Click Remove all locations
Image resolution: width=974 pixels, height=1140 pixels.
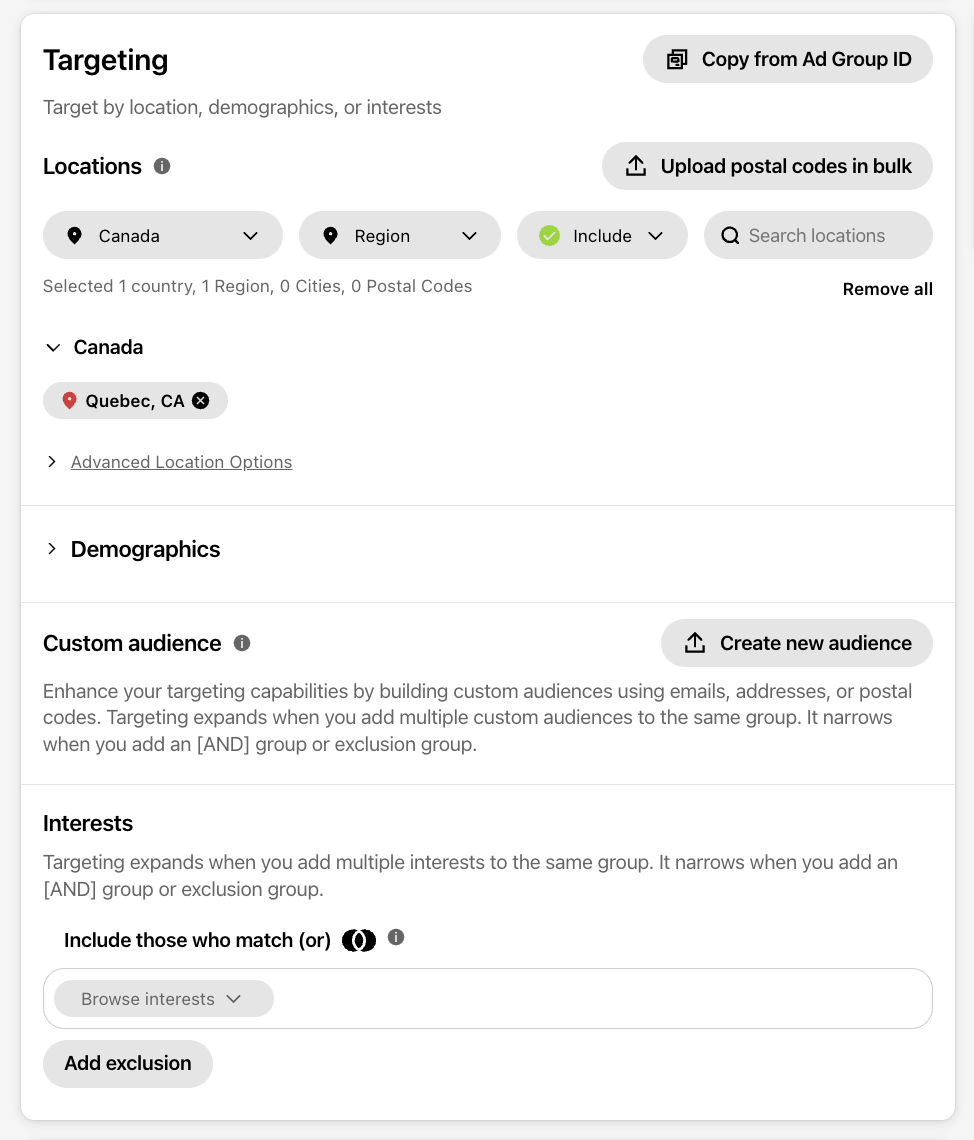tap(888, 289)
